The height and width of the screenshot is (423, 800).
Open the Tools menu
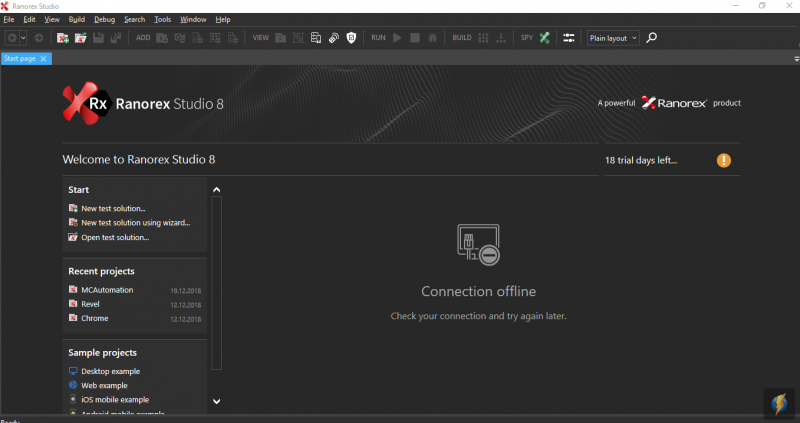tap(162, 19)
